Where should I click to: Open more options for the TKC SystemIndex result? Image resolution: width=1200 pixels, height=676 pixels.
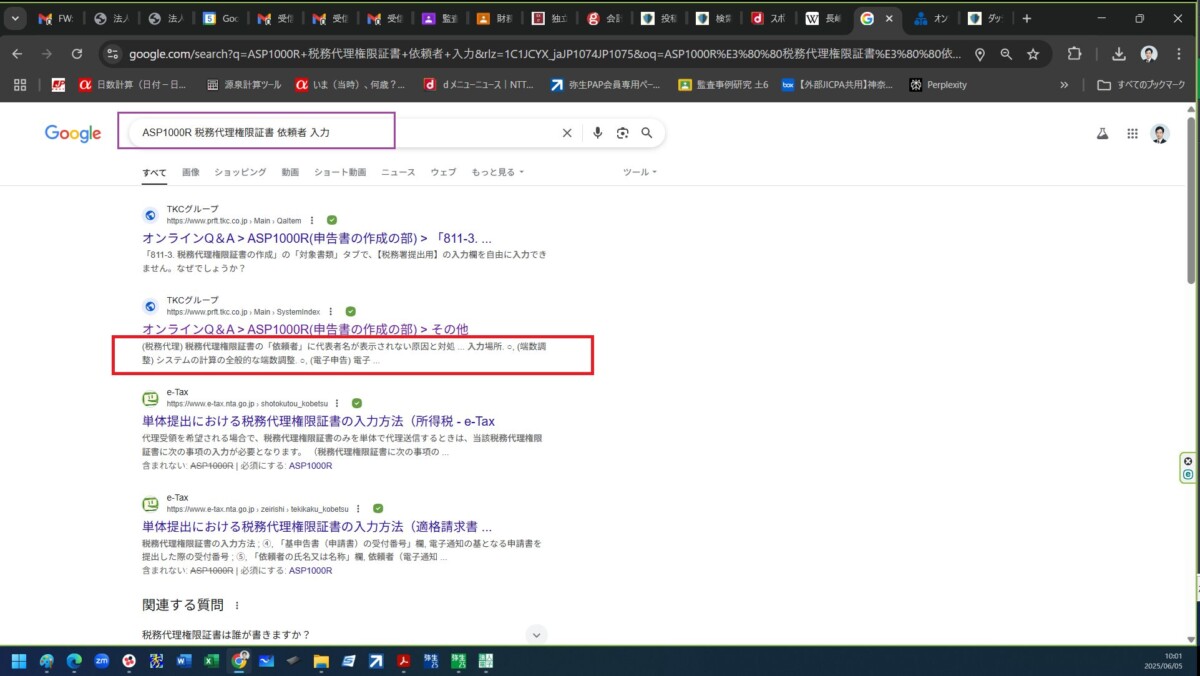[x=330, y=311]
